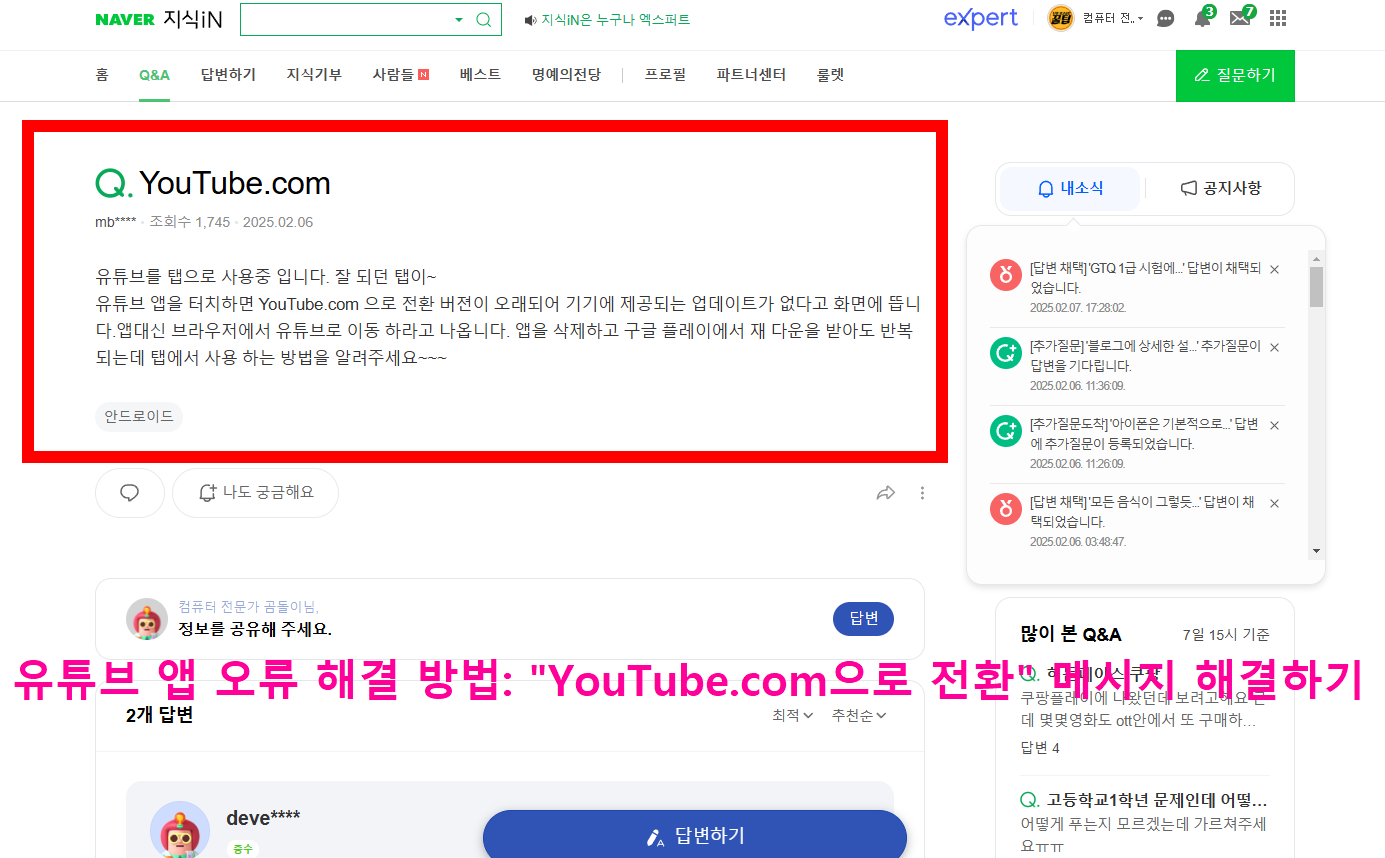This screenshot has height=858, width=1385.
Task: Open the 룰렛 menu item
Action: [x=830, y=75]
